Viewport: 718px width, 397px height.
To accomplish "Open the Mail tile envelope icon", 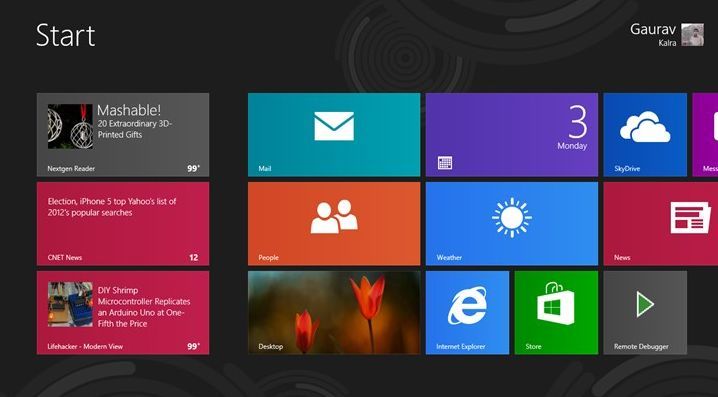I will (334, 126).
